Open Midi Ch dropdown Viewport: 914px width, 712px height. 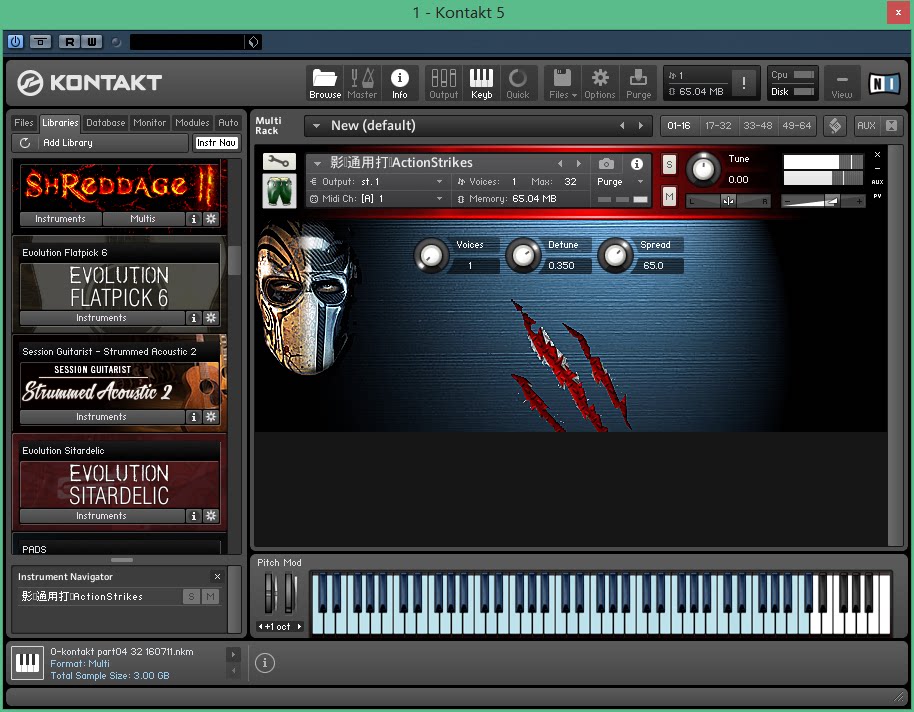click(439, 199)
